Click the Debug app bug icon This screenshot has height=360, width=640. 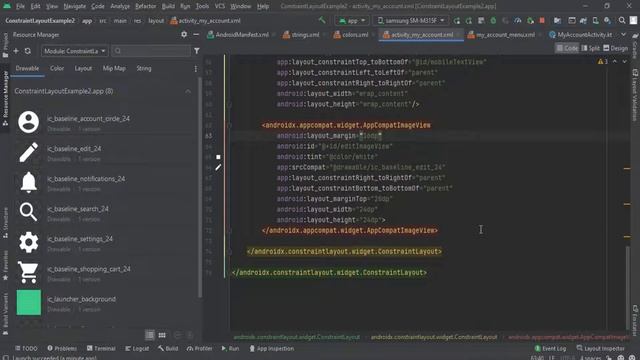493,20
